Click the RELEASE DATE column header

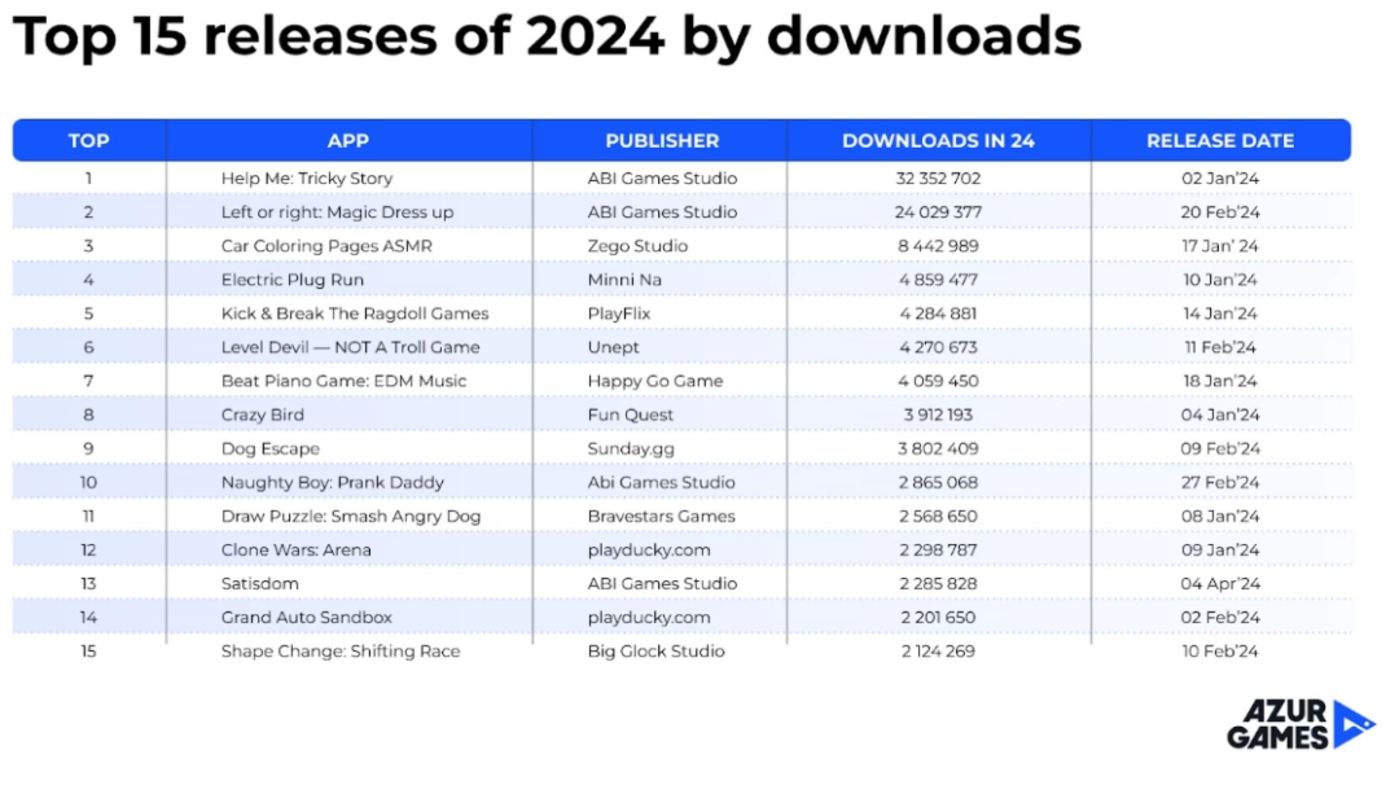click(1220, 141)
